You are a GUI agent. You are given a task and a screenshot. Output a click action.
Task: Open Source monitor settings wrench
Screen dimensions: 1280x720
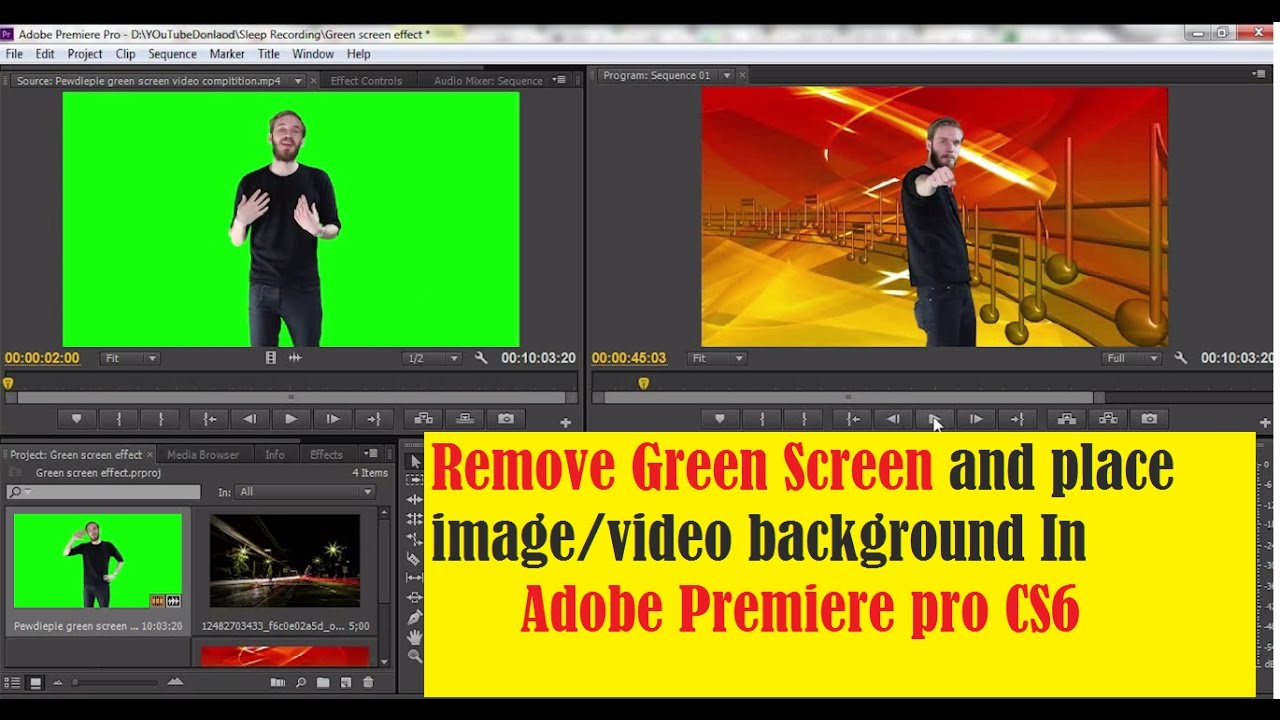coord(481,358)
